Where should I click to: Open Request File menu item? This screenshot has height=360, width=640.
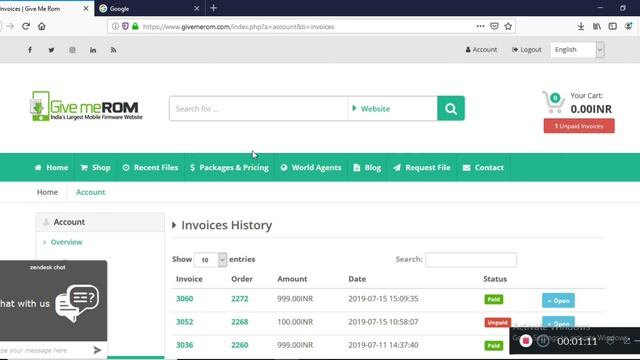pyautogui.click(x=422, y=167)
